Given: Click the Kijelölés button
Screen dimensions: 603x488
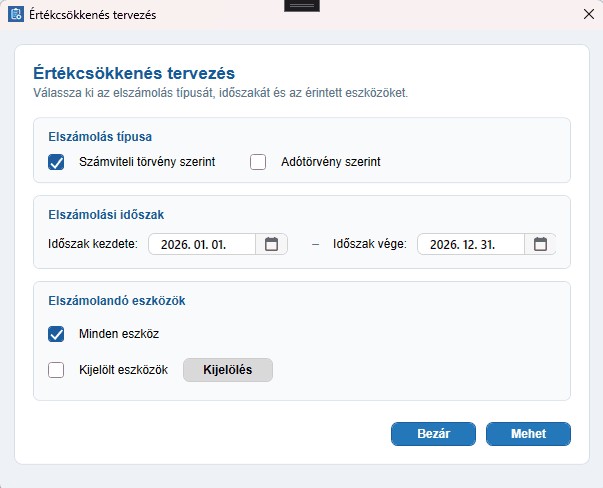Looking at the screenshot, I should 228,370.
